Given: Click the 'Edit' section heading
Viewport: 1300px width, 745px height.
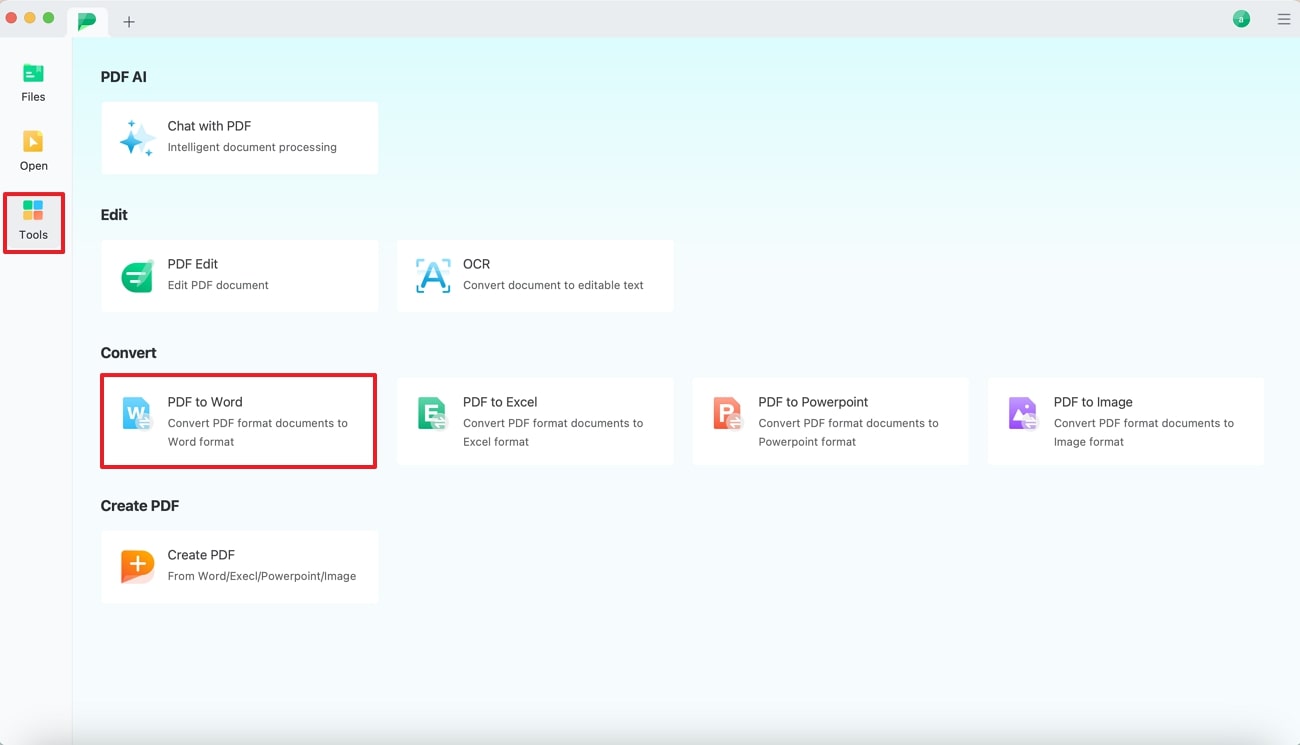Looking at the screenshot, I should 114,215.
